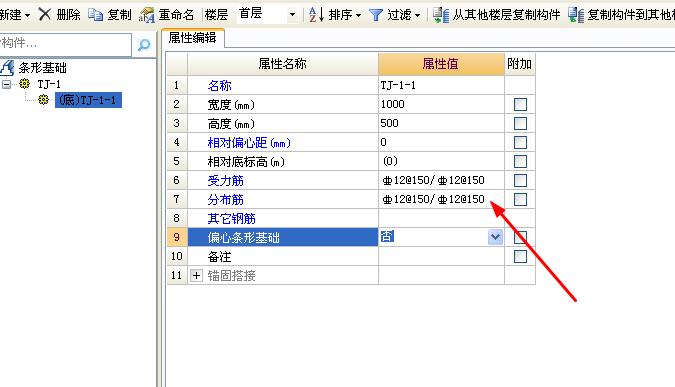This screenshot has width=675, height=387.
Task: Click the 新建 button text
Action: (10, 15)
